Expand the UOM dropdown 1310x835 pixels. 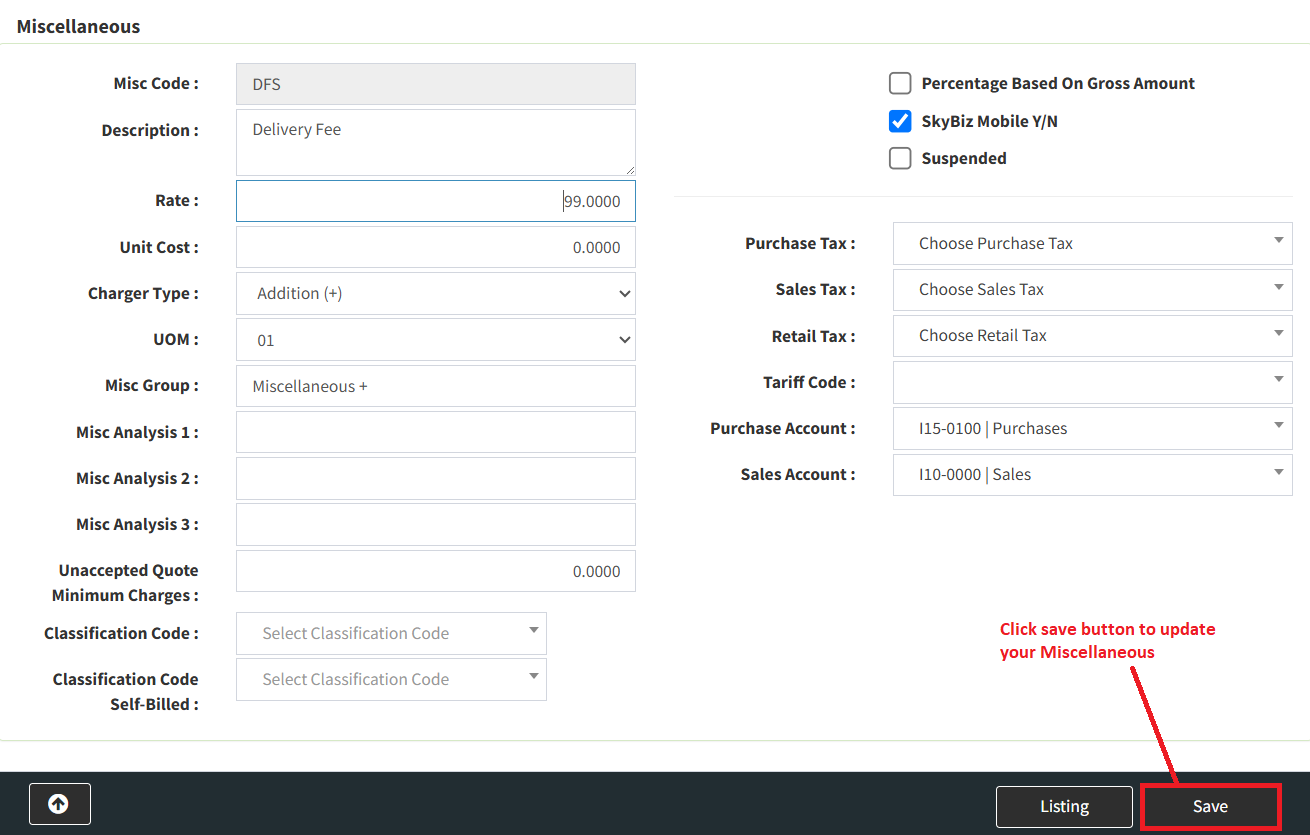pyautogui.click(x=435, y=340)
